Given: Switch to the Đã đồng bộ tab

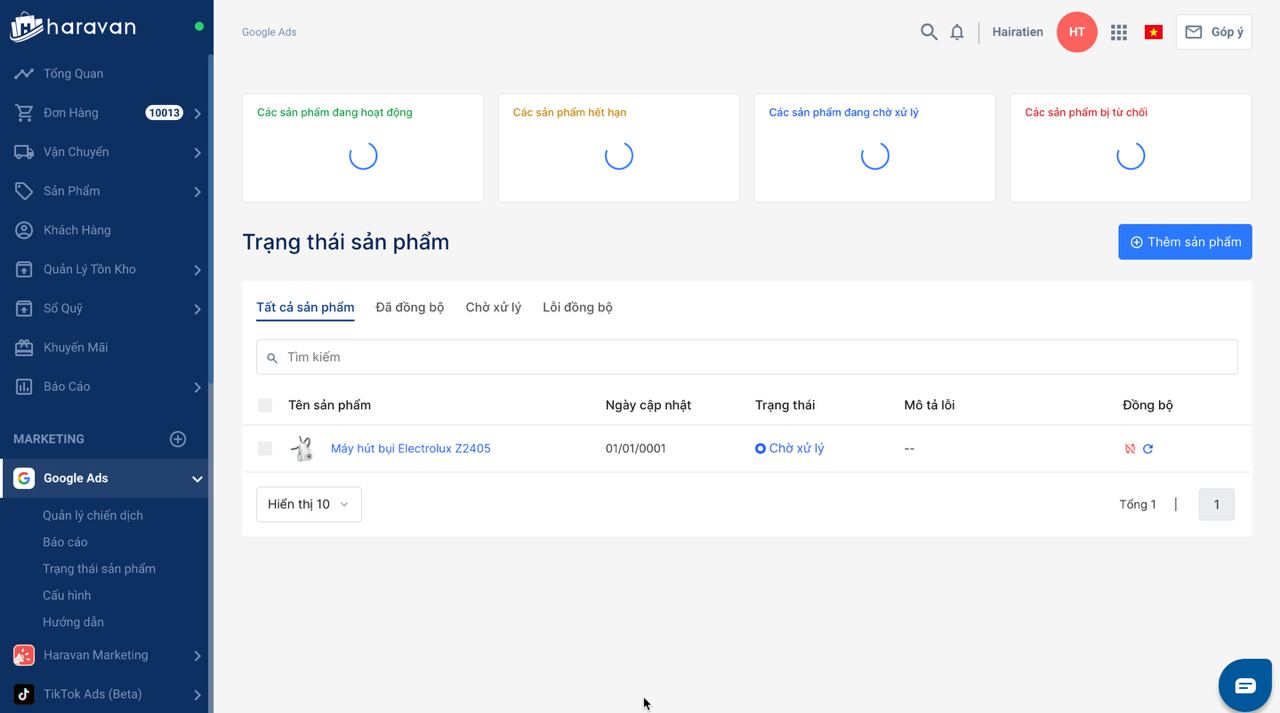Looking at the screenshot, I should point(409,307).
